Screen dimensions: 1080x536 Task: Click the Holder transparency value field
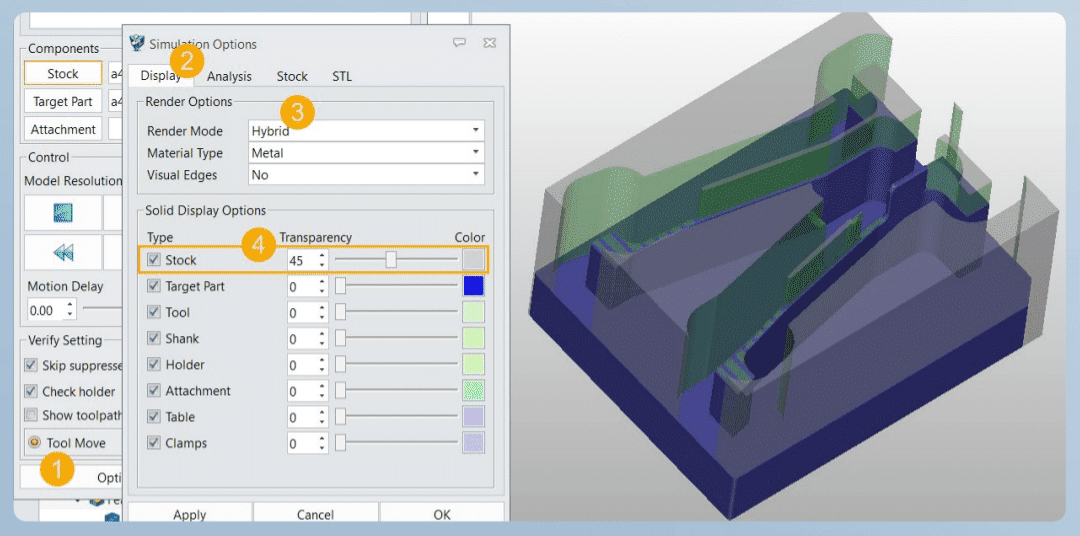307,365
